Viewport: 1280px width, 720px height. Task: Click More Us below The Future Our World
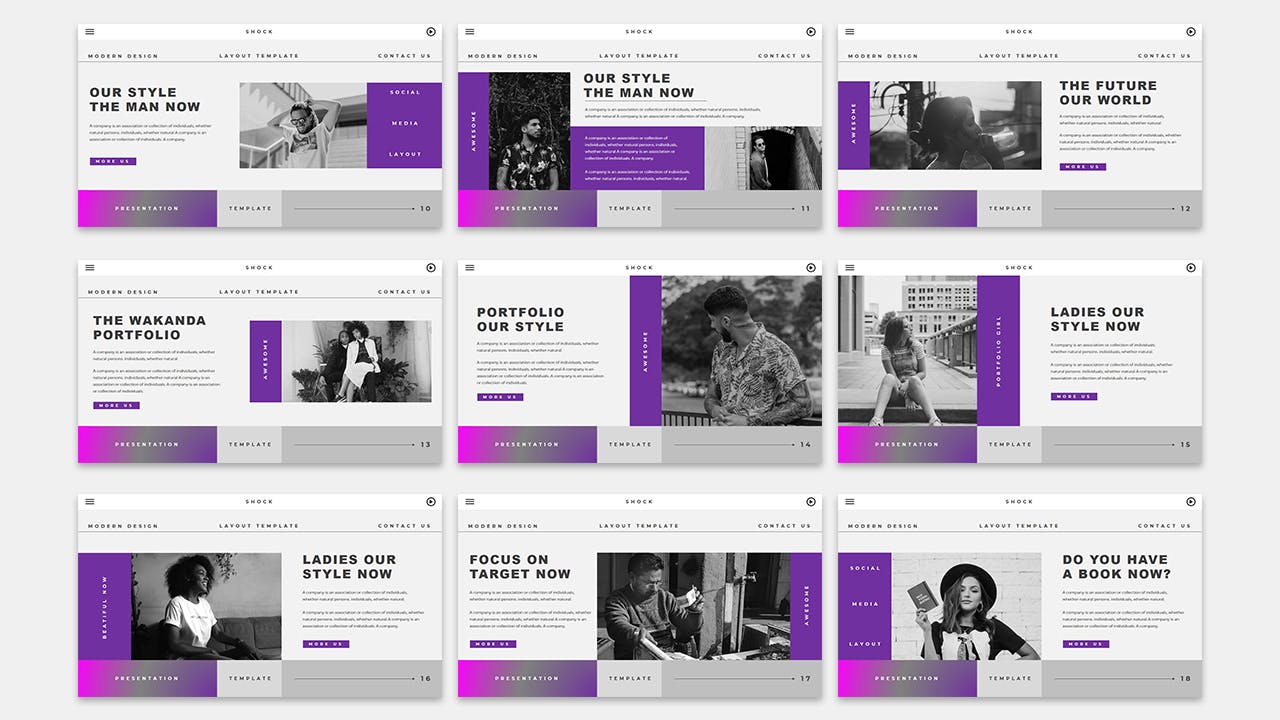click(1083, 167)
